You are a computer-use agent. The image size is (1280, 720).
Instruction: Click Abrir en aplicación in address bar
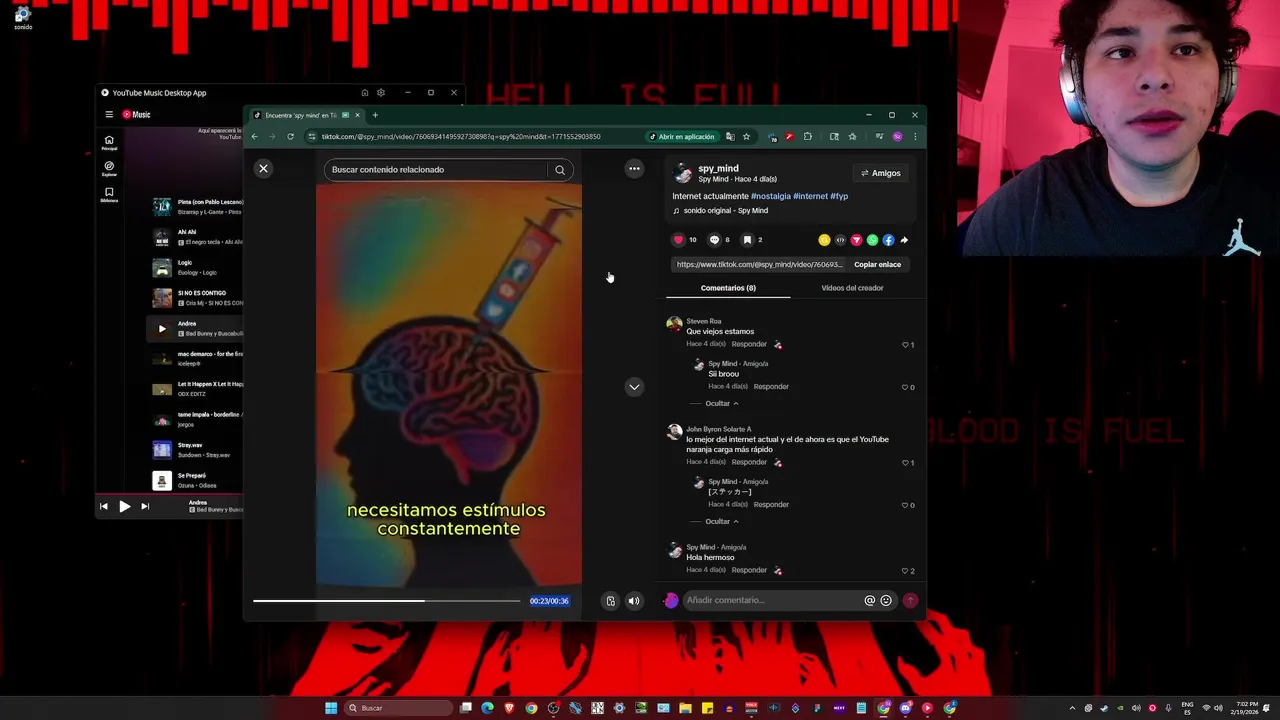click(x=682, y=137)
